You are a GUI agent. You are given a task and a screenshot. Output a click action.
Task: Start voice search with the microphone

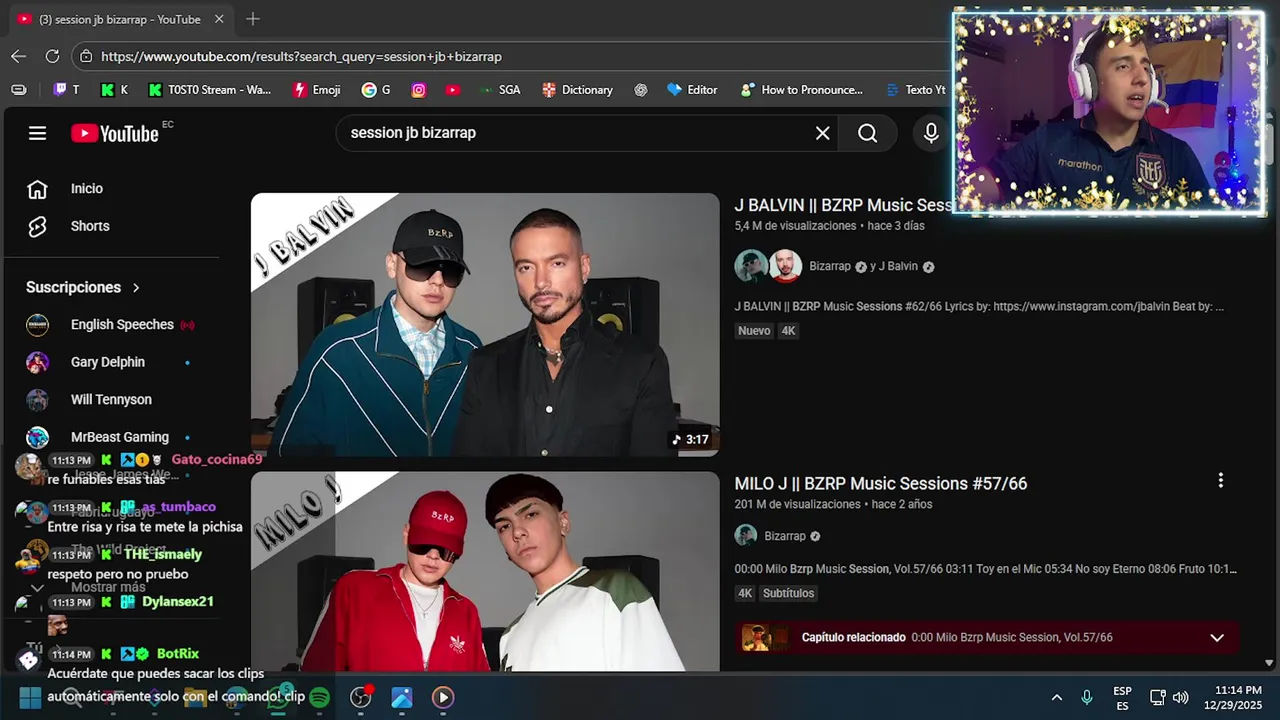pyautogui.click(x=931, y=133)
